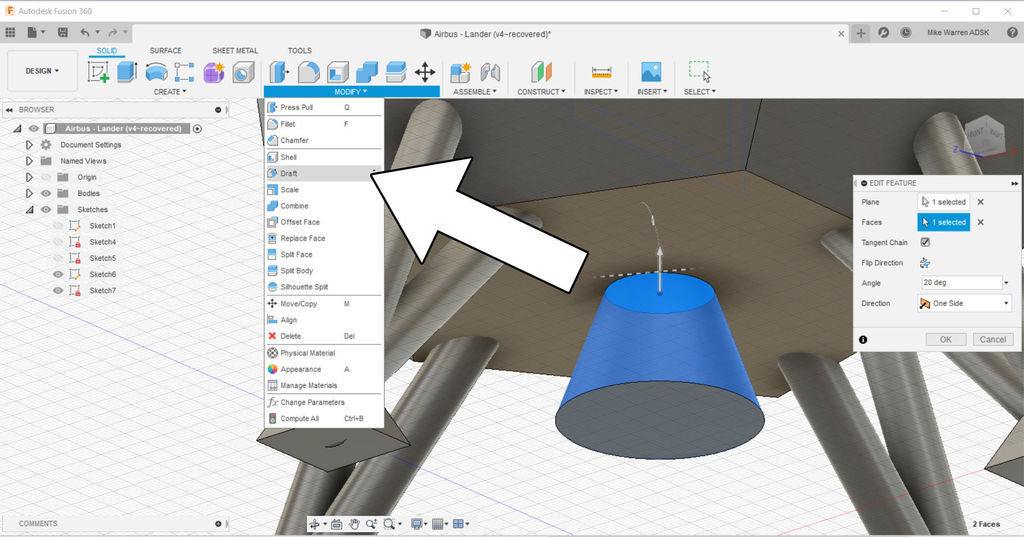Screen dimensions: 1024x537
Task: Toggle the Tangent Chain checkbox
Action: (x=925, y=242)
